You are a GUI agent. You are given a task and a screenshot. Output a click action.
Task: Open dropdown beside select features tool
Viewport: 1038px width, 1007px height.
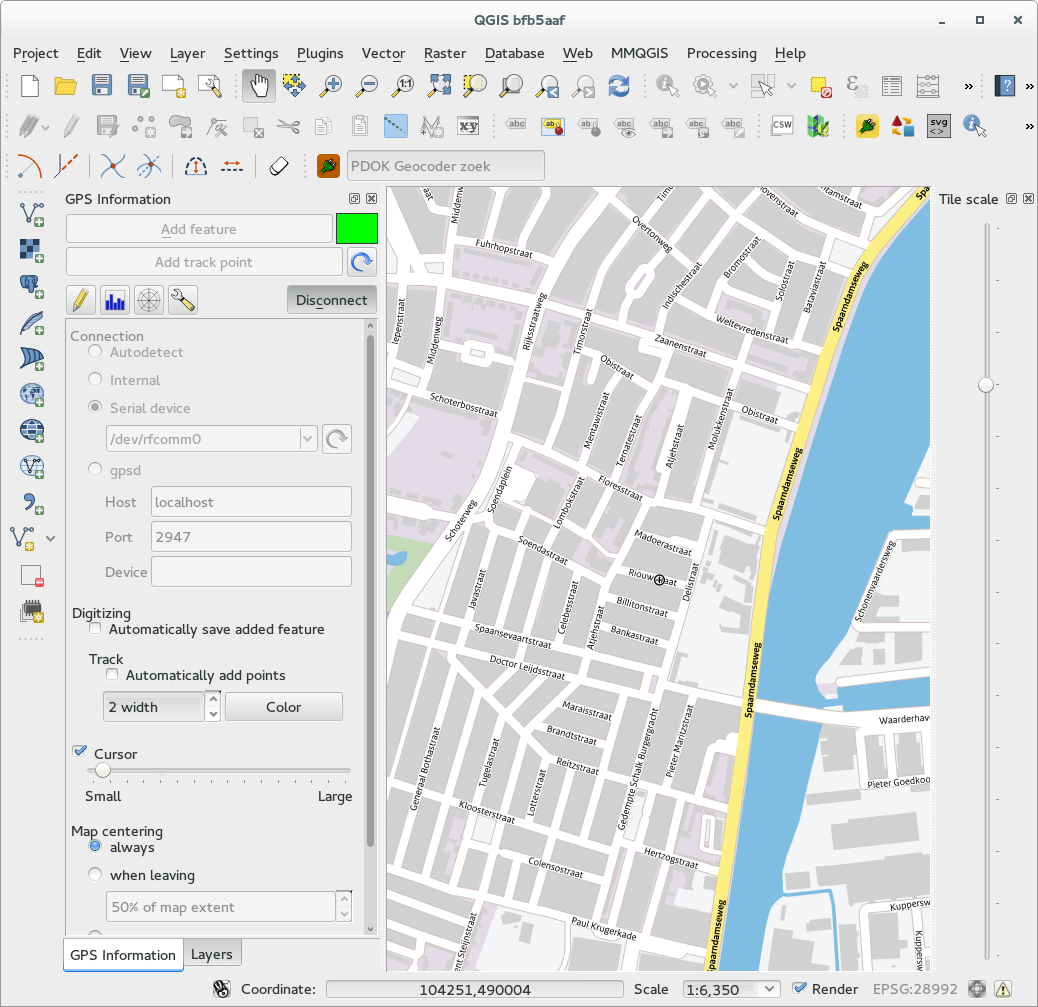point(791,86)
